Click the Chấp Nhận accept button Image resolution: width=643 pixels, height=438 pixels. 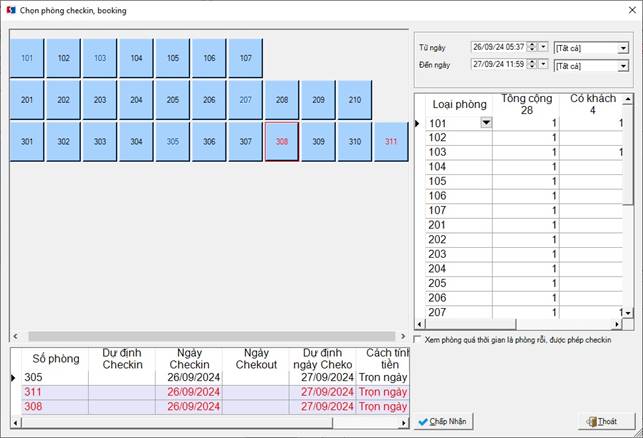click(443, 421)
